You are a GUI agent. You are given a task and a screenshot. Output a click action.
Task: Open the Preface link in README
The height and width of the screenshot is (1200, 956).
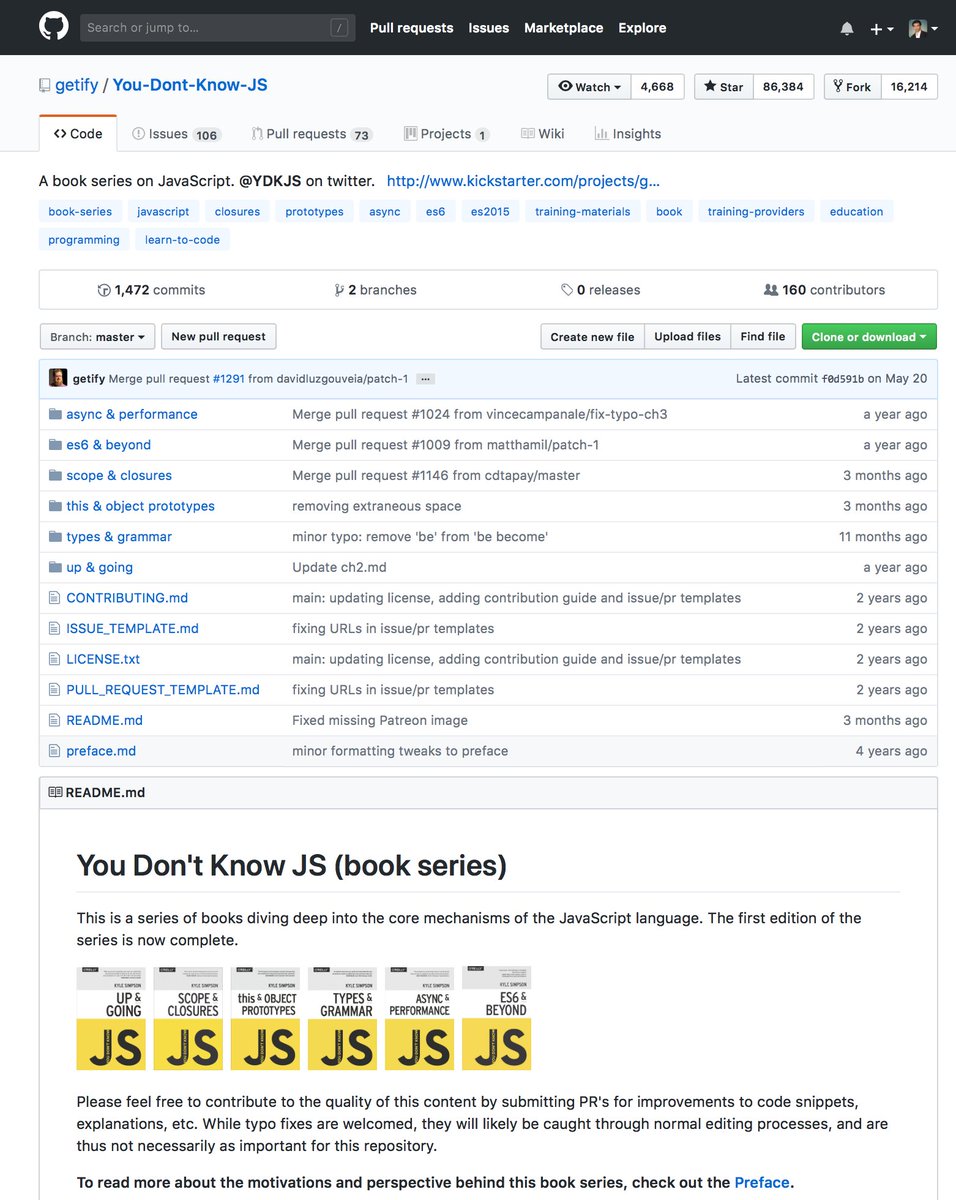pos(762,1182)
